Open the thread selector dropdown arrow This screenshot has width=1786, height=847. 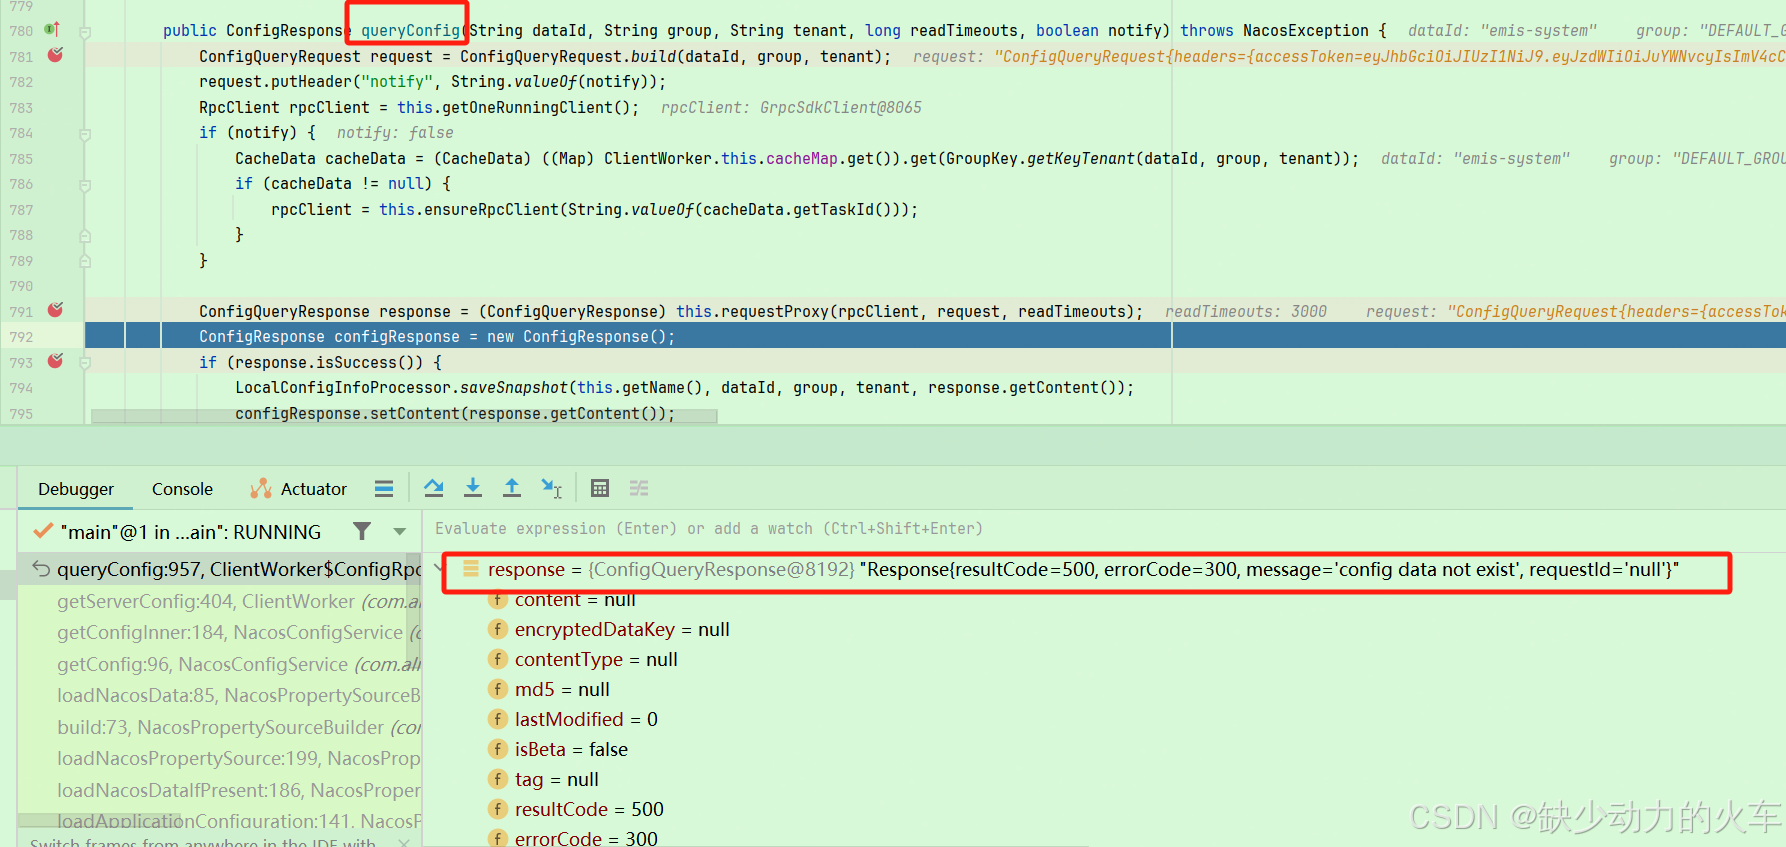coord(400,532)
